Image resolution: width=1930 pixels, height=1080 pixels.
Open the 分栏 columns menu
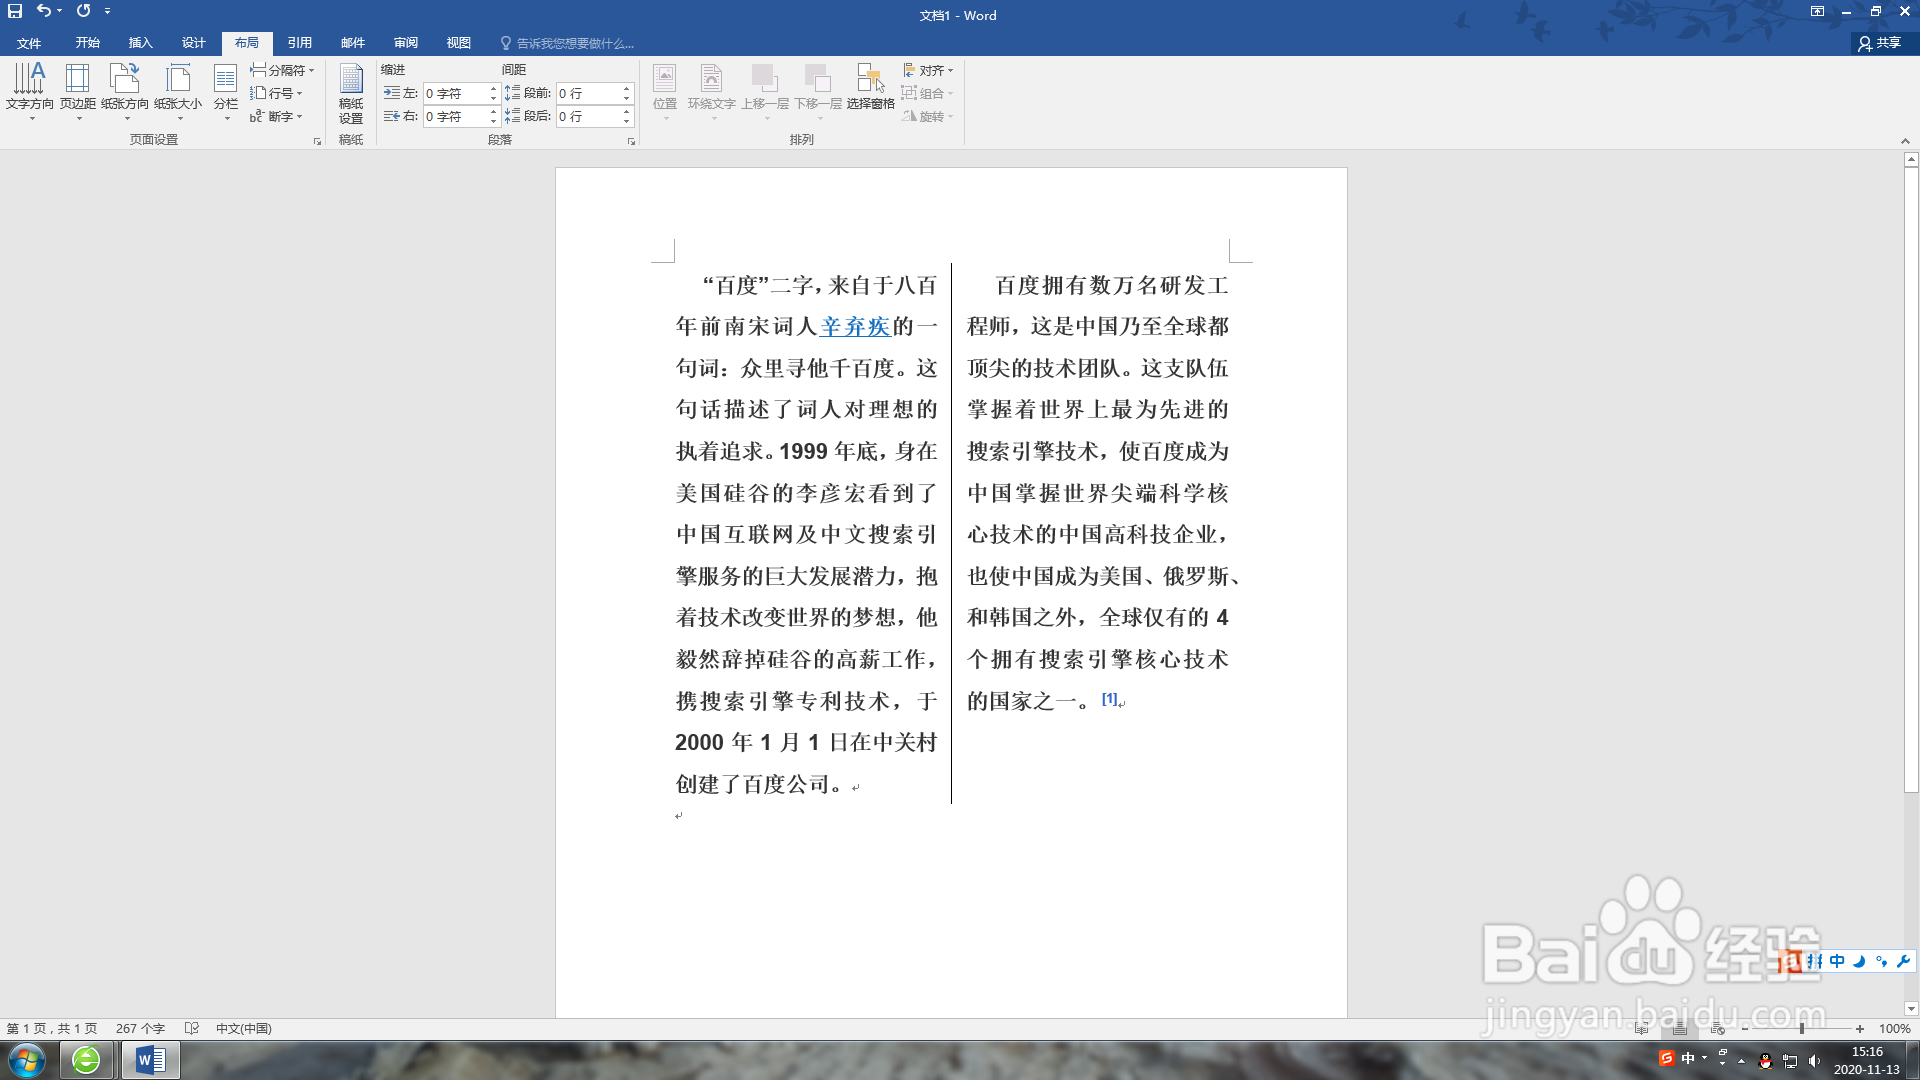(225, 92)
